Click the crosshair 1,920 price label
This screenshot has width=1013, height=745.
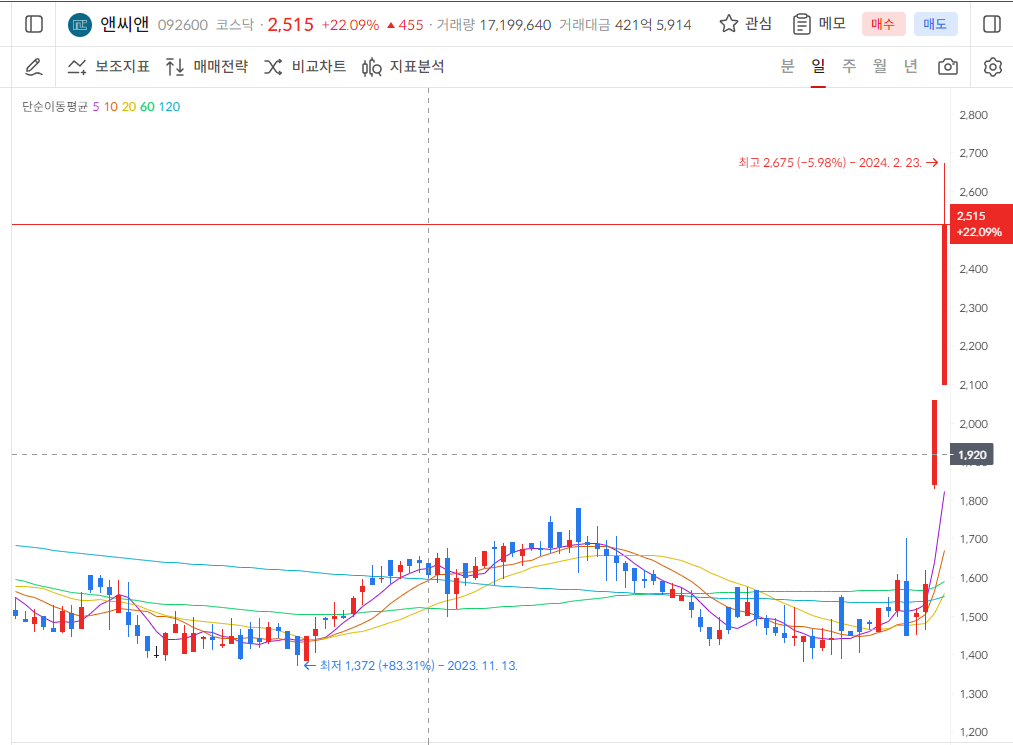point(972,455)
